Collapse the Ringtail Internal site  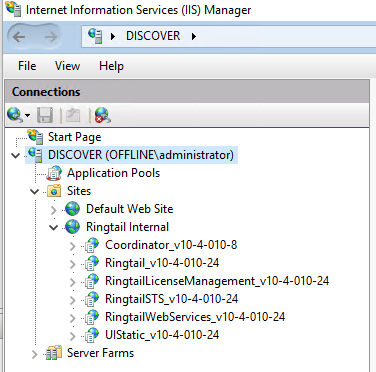[54, 227]
